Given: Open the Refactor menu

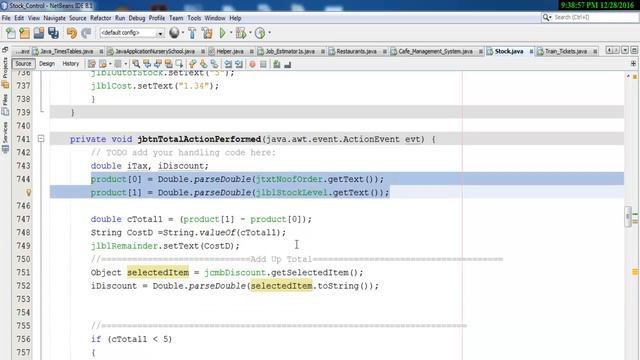Looking at the screenshot, I should (100, 18).
